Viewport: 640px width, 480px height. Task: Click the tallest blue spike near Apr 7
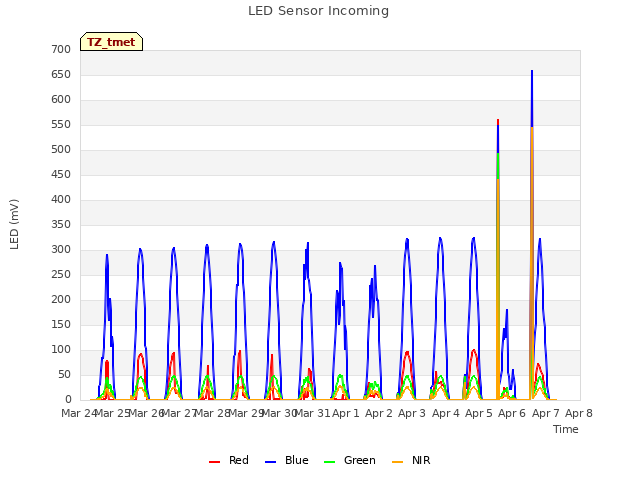tap(532, 98)
